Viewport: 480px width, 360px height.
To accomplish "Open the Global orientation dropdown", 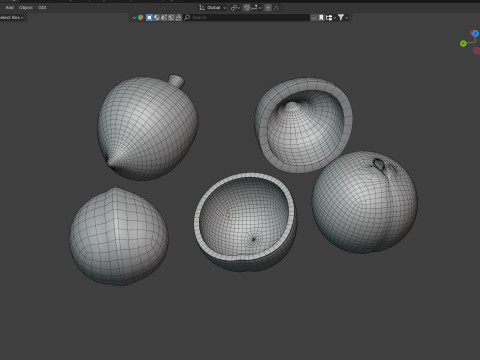I will pyautogui.click(x=216, y=7).
